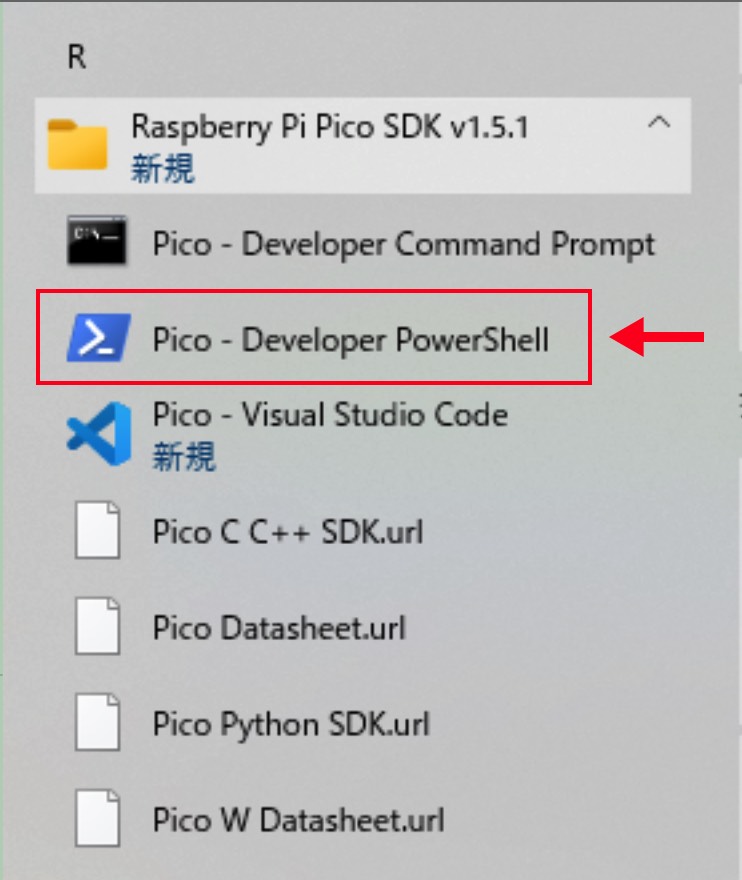Viewport: 742px width, 880px height.
Task: Open the Pico C C++ SDK.url link text
Action: [x=288, y=532]
